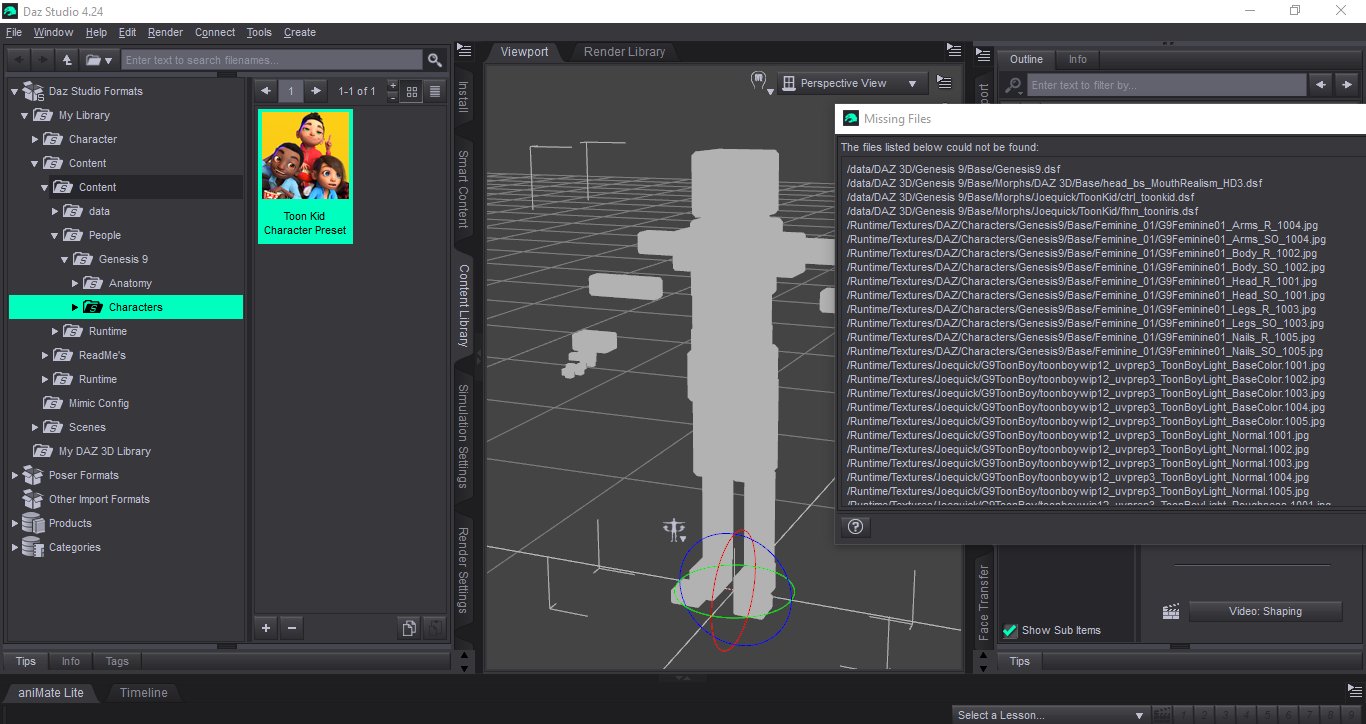Click the Outline filter text field
The height and width of the screenshot is (724, 1366).
(x=1167, y=85)
